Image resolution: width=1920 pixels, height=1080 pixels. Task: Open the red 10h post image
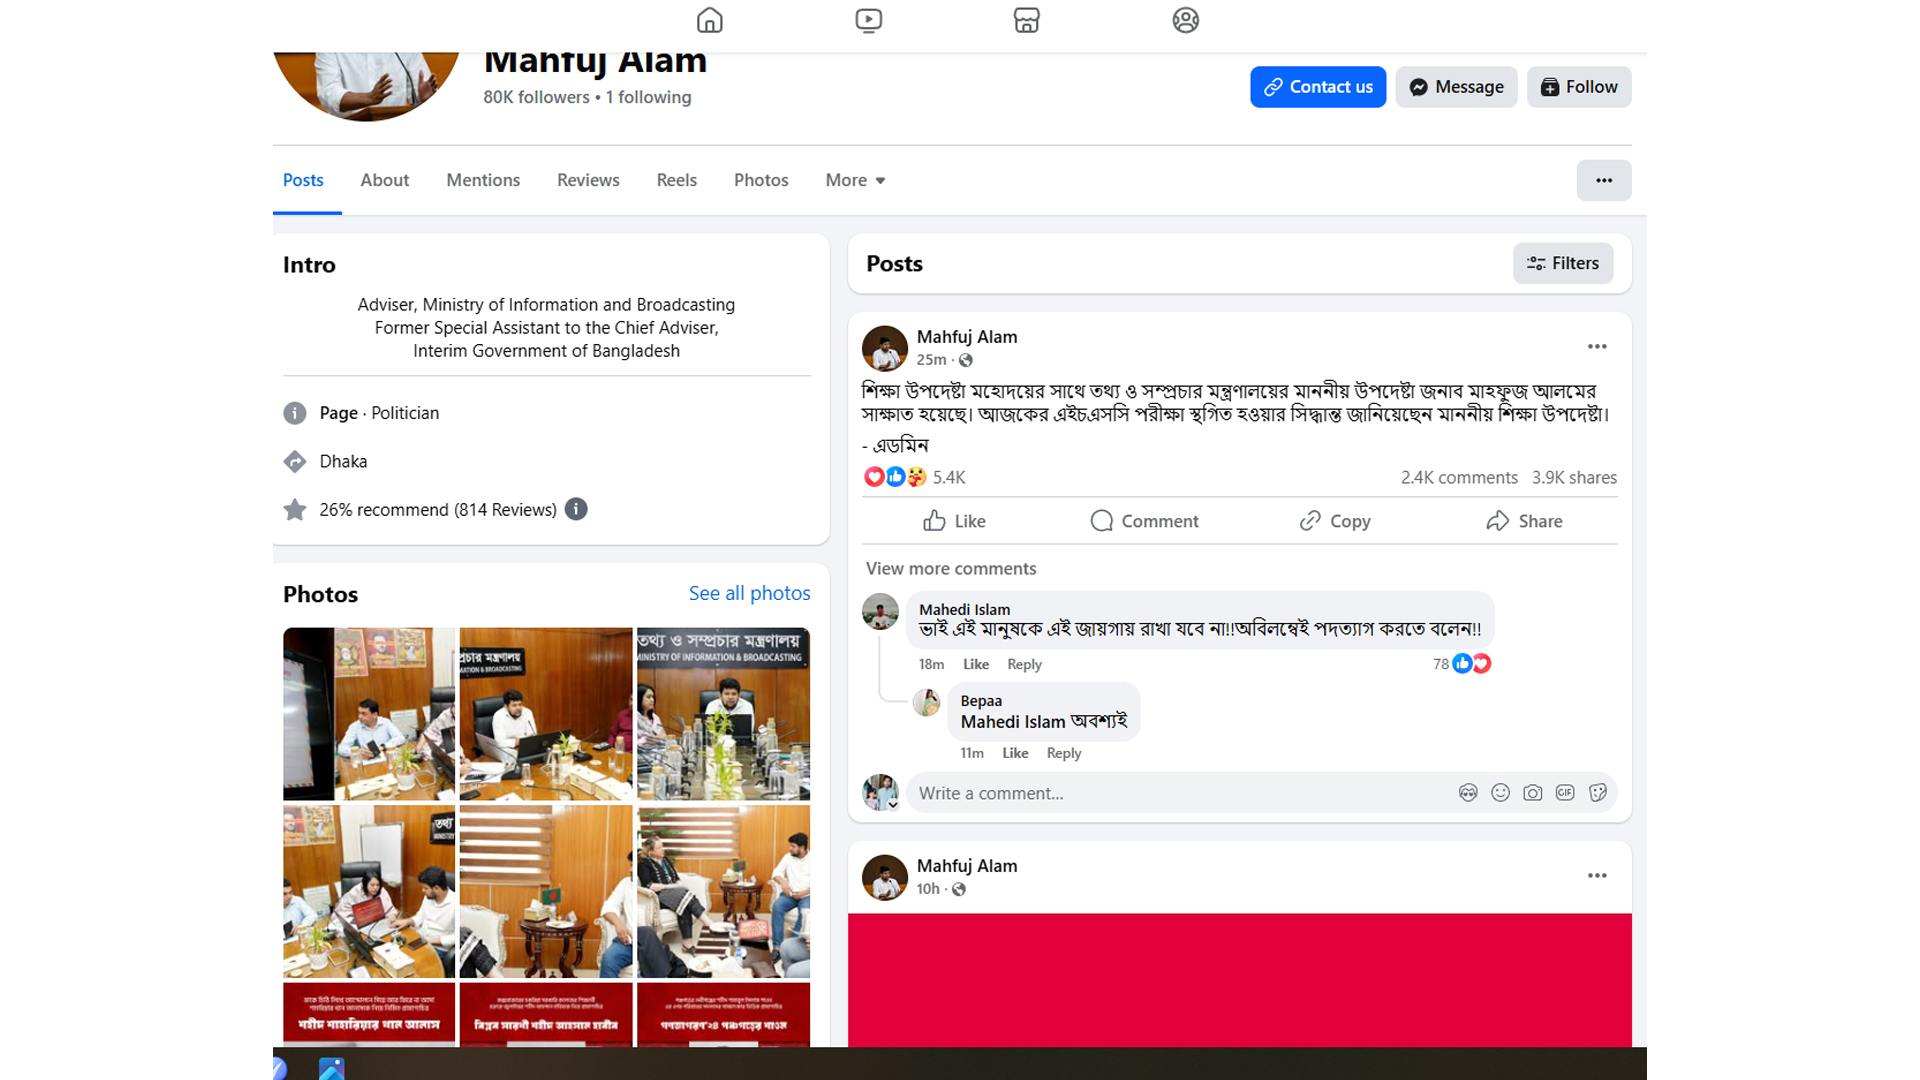coord(1239,980)
